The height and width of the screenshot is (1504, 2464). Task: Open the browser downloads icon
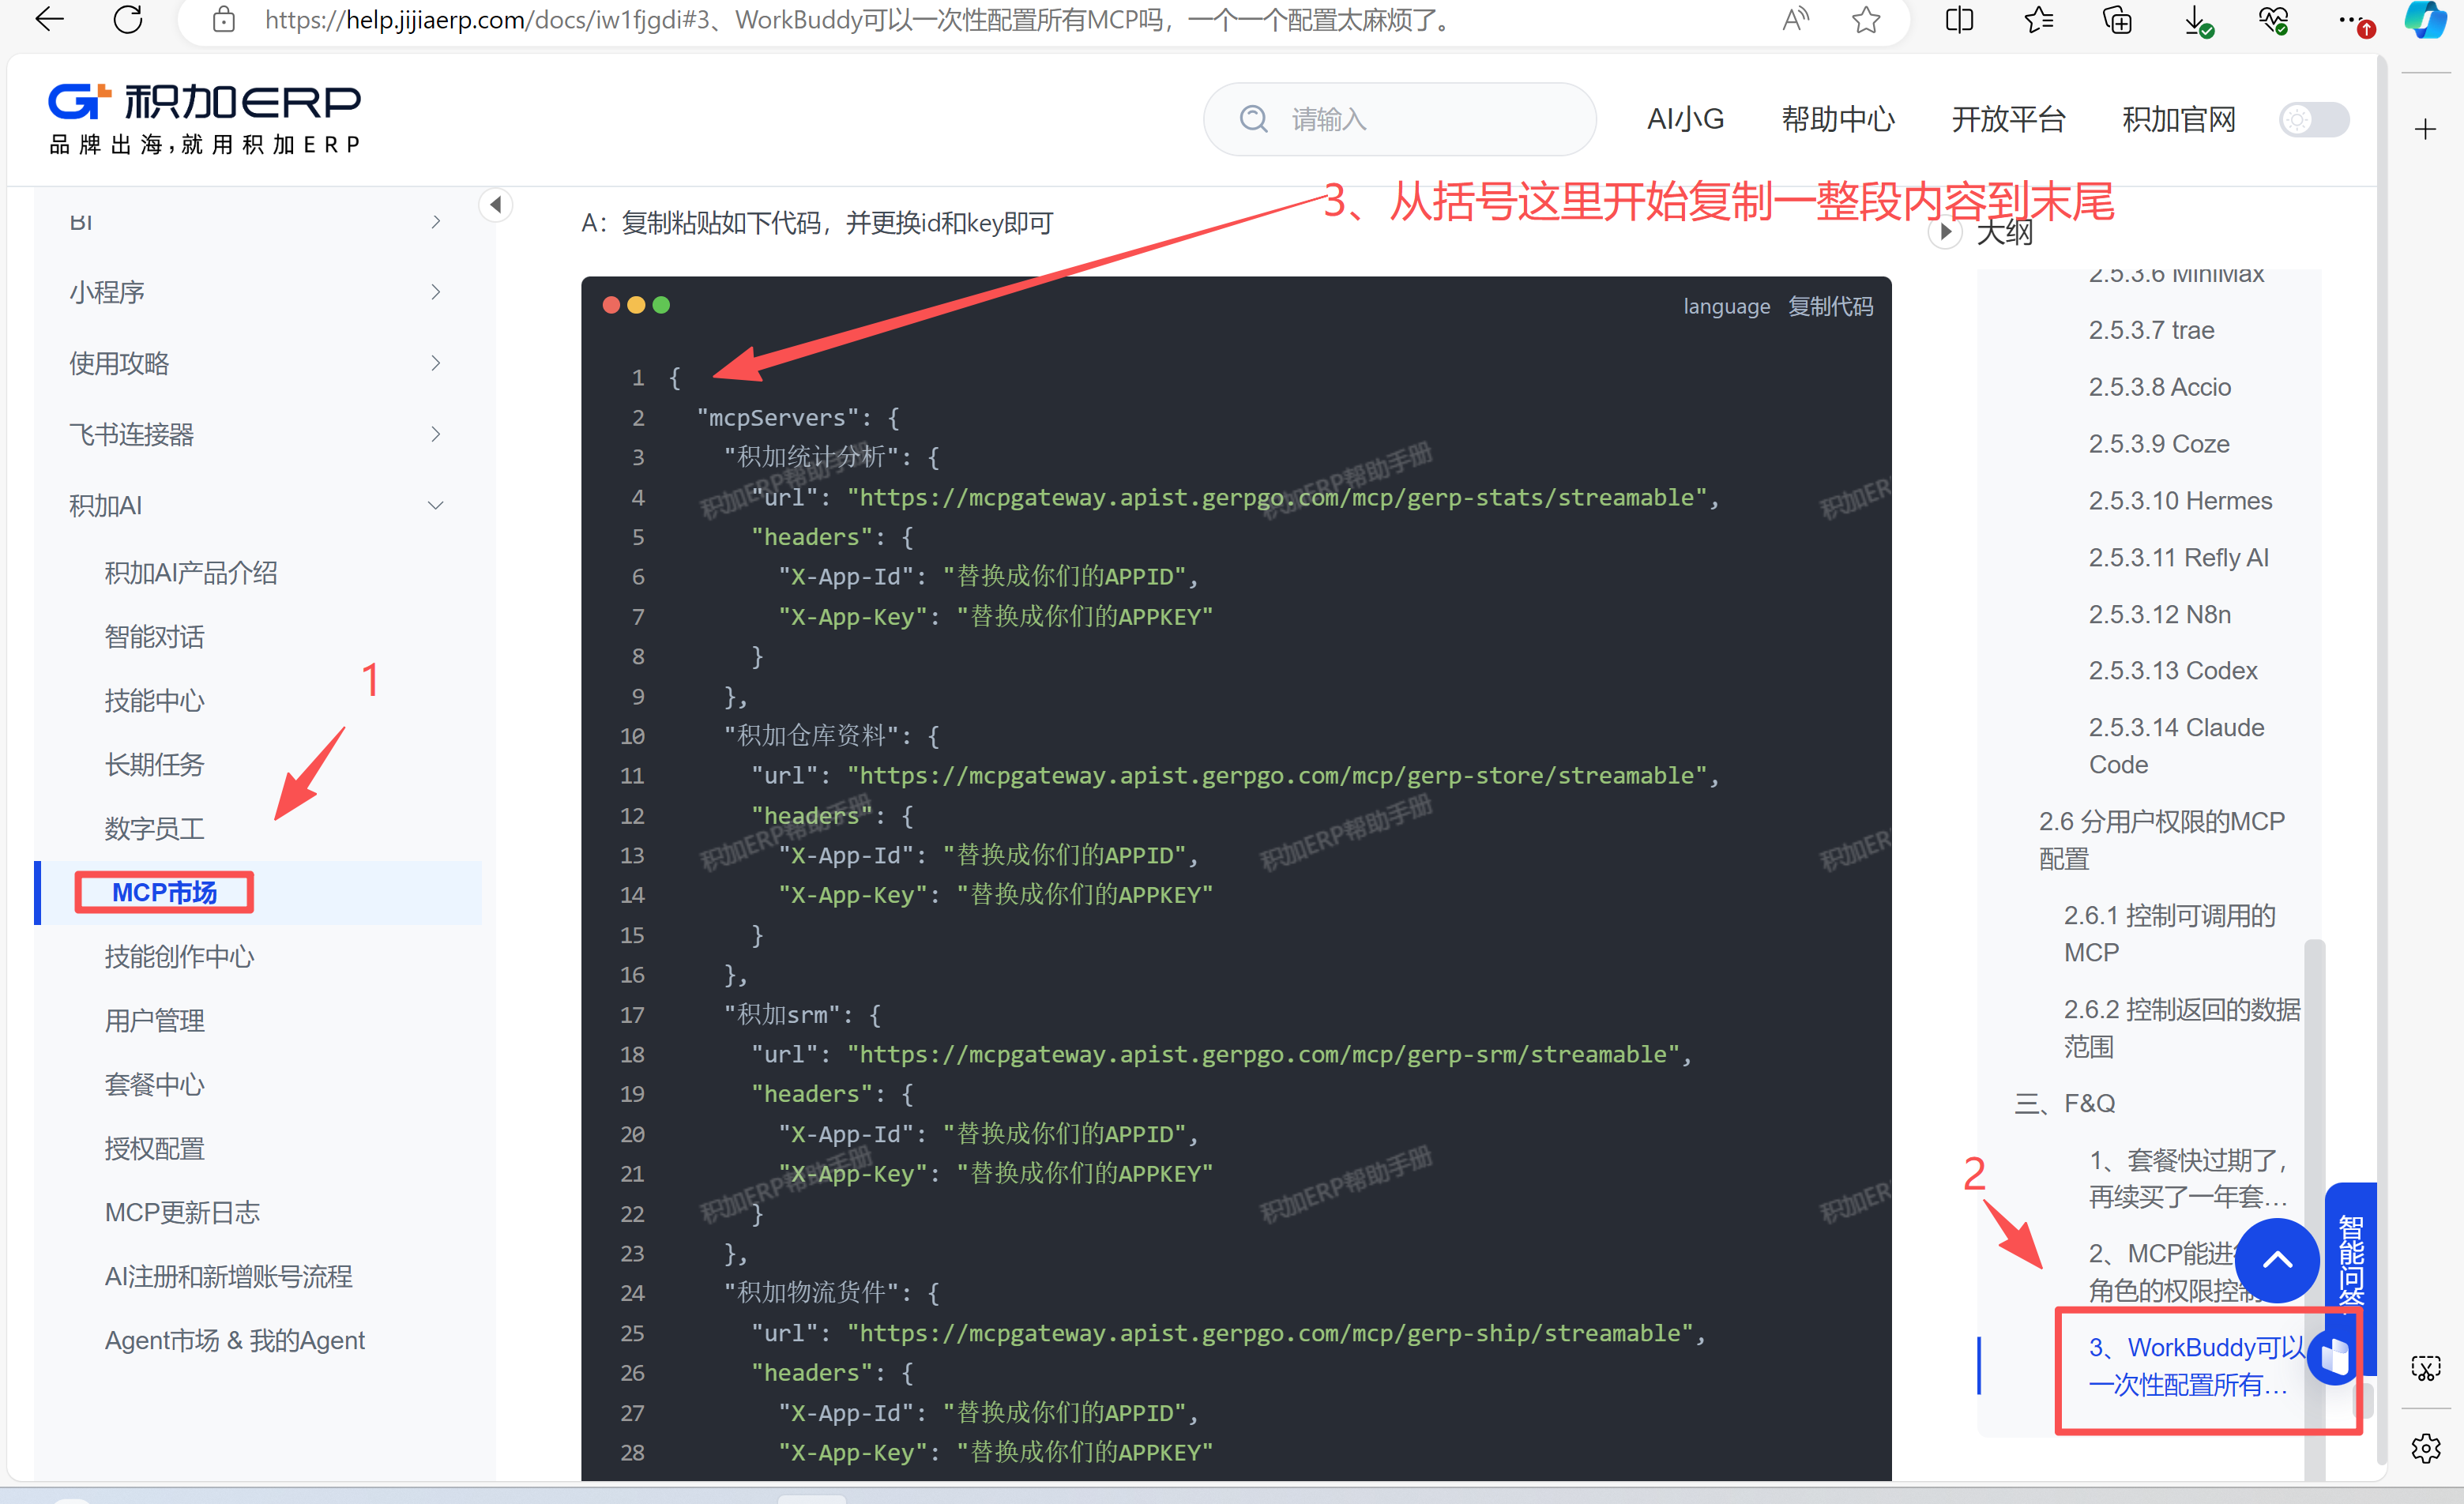click(2197, 19)
